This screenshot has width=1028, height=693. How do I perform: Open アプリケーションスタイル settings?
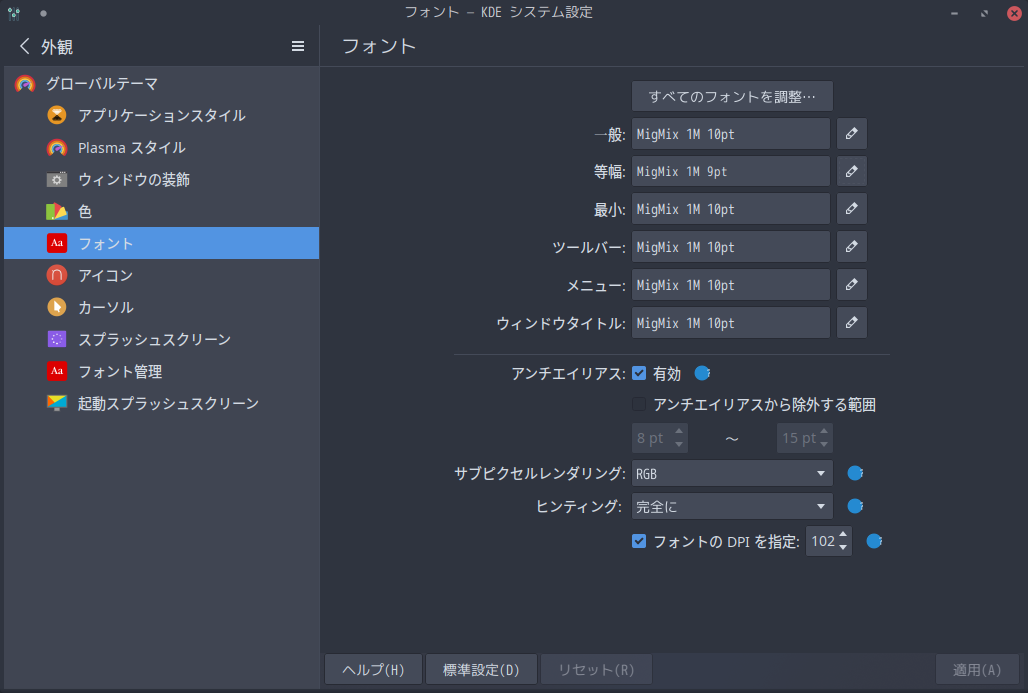(161, 115)
